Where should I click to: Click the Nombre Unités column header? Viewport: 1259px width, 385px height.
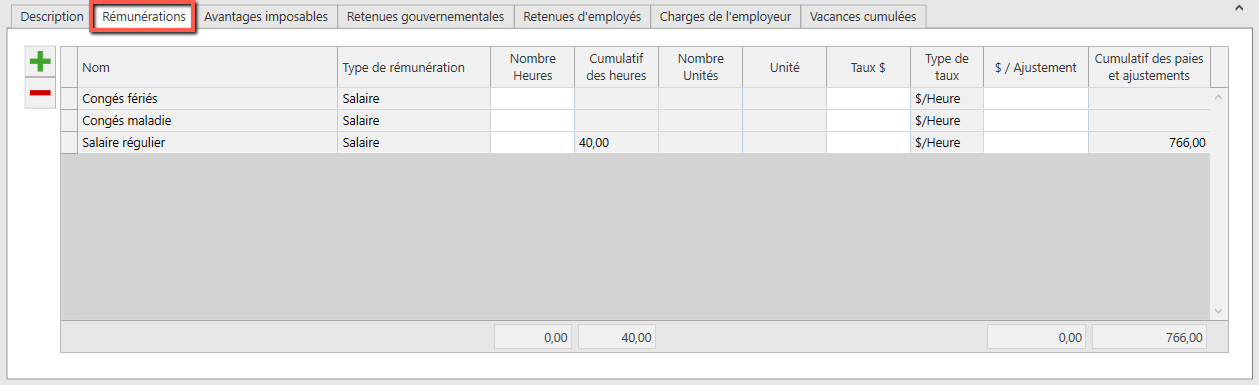(x=700, y=67)
